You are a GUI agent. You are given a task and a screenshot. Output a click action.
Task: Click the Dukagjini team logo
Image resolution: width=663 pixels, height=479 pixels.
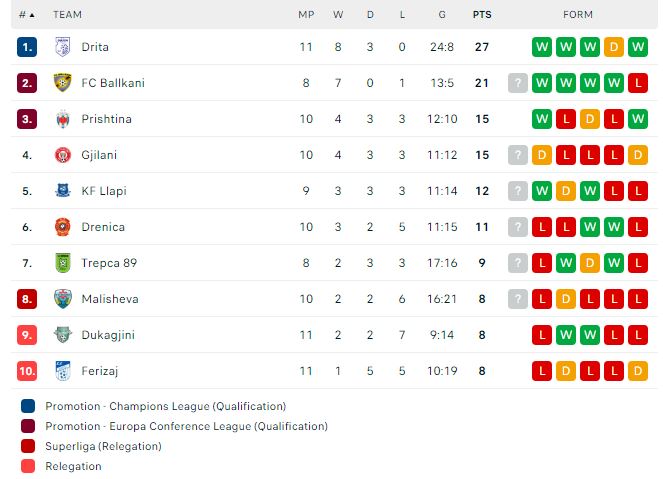pyautogui.click(x=63, y=335)
